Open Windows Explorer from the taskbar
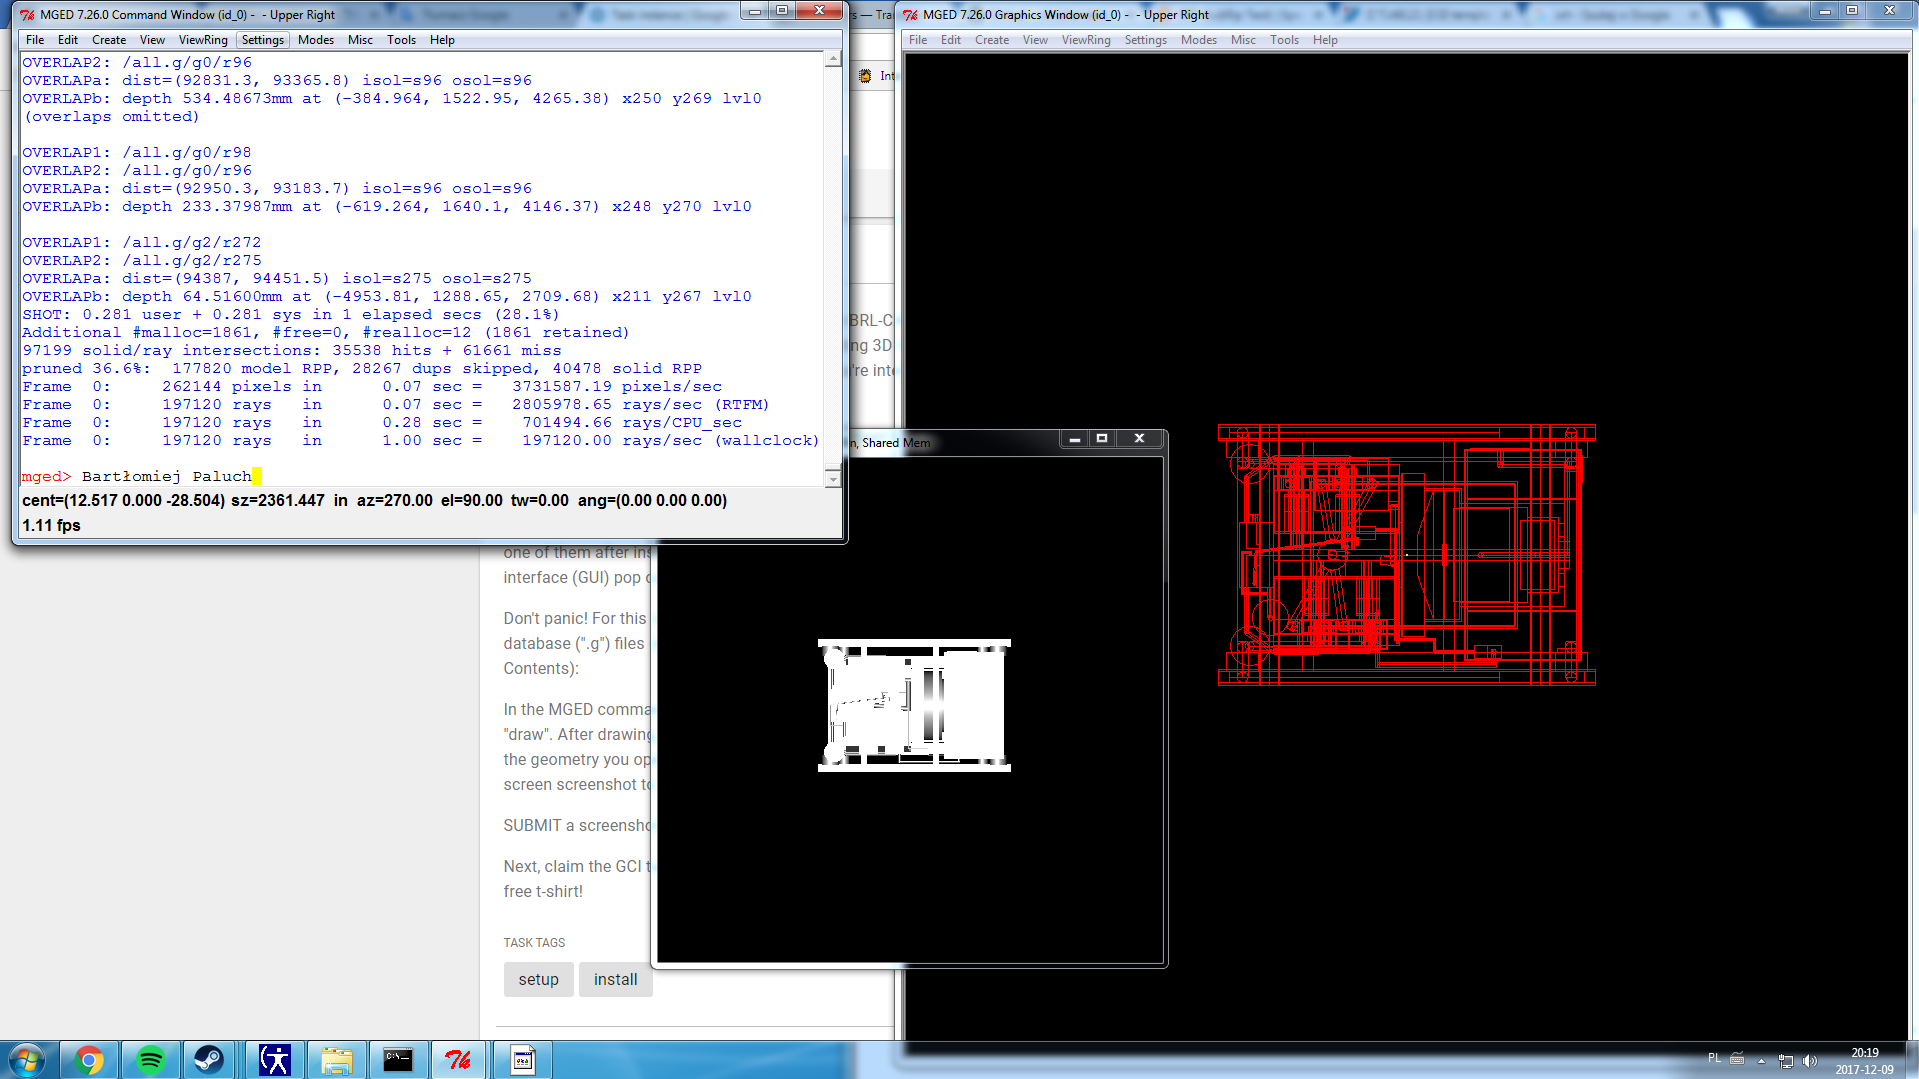Viewport: 1919px width, 1079px height. (x=337, y=1060)
